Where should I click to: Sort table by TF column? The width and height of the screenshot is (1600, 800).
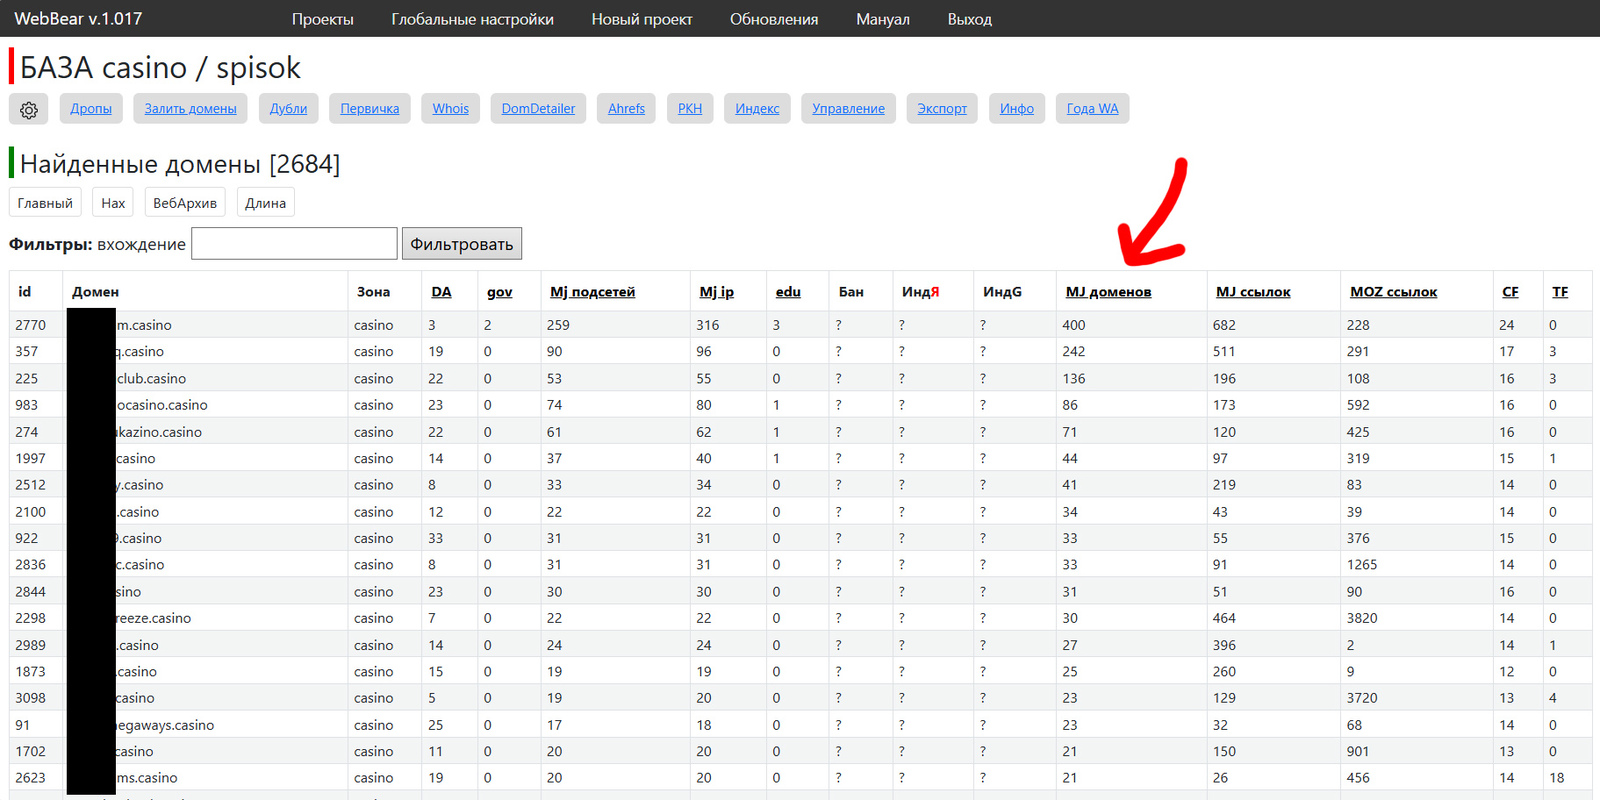click(x=1559, y=292)
